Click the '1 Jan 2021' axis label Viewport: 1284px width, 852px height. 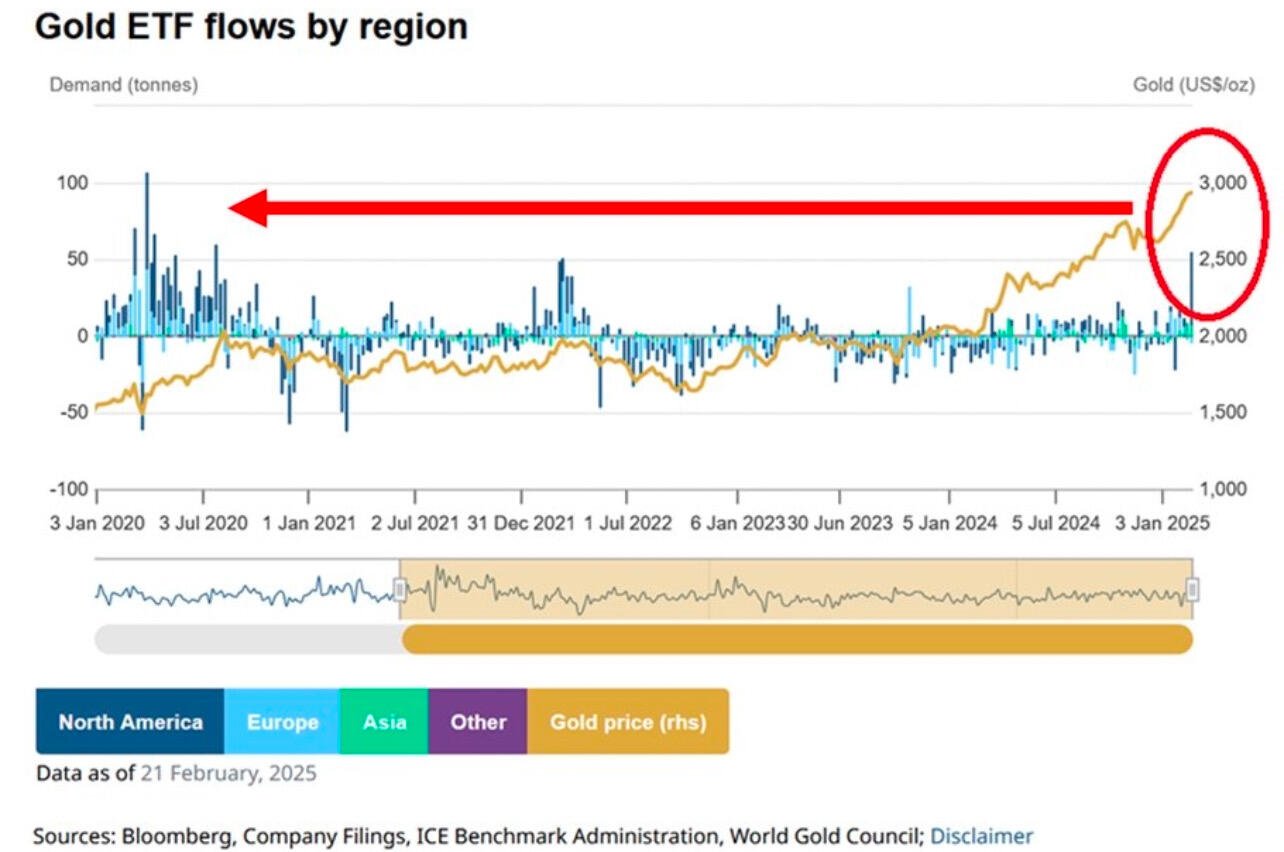click(308, 523)
